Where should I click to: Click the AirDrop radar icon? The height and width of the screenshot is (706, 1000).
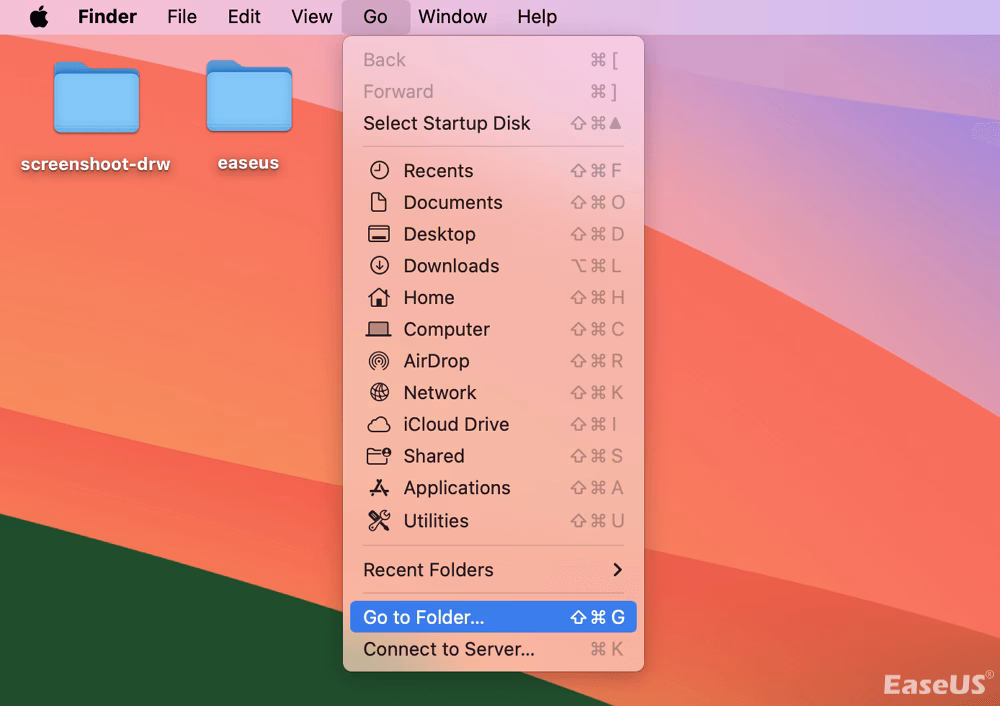379,361
